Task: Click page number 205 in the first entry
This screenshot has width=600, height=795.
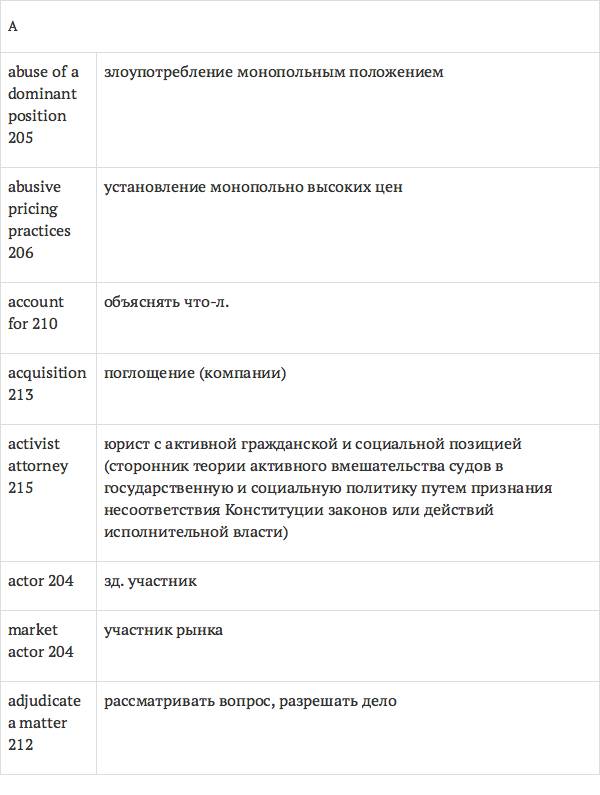Action: coord(21,138)
